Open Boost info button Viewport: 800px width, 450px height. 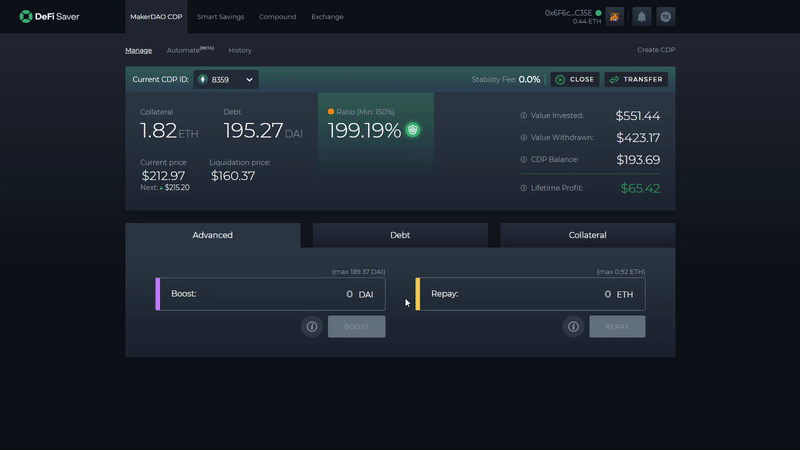312,327
